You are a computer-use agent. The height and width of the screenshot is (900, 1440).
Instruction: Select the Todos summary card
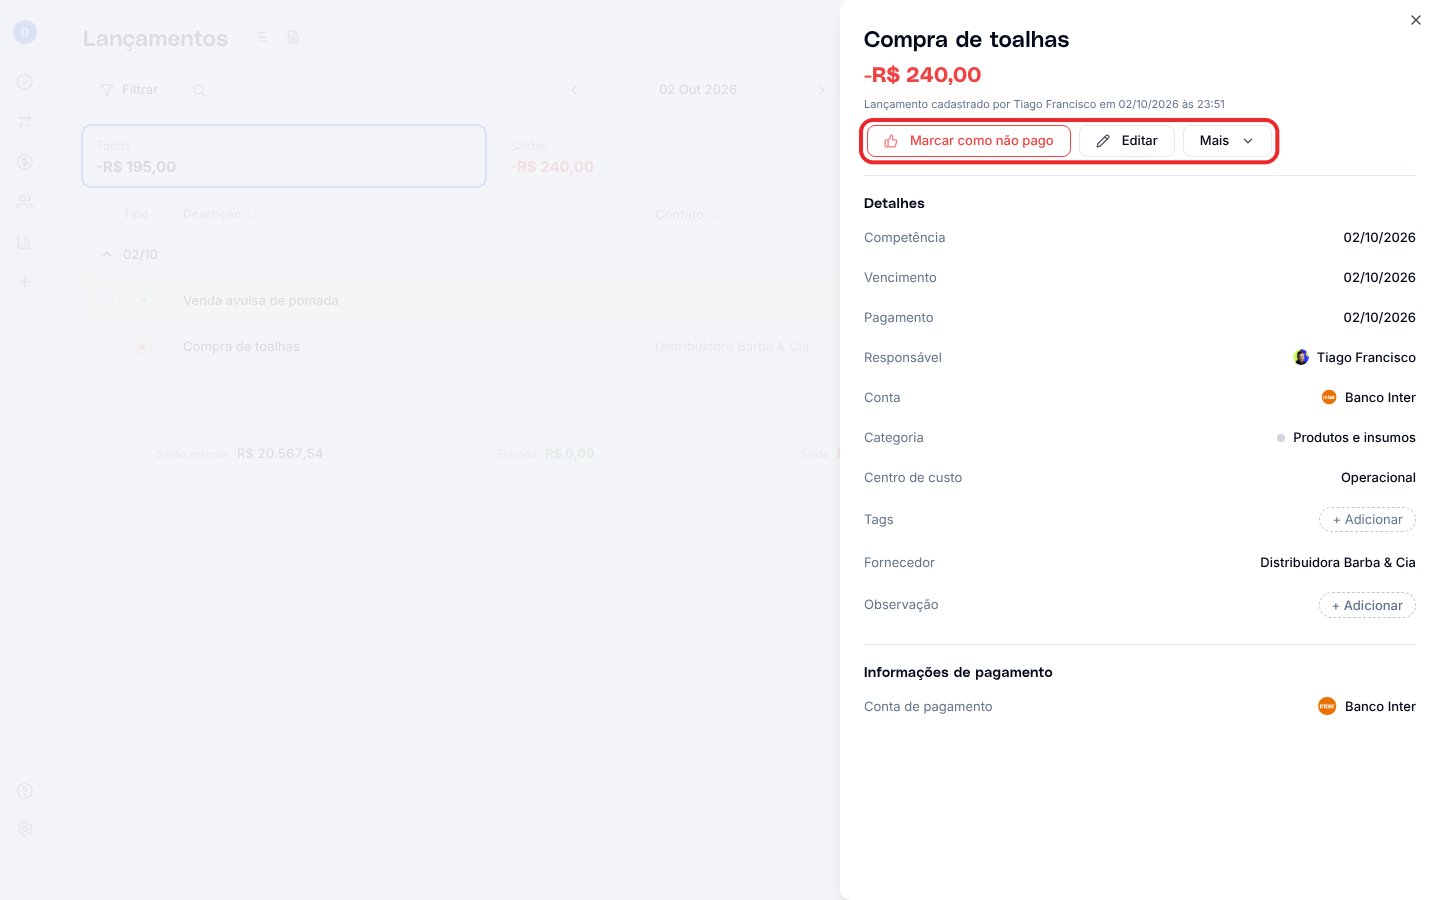point(284,156)
